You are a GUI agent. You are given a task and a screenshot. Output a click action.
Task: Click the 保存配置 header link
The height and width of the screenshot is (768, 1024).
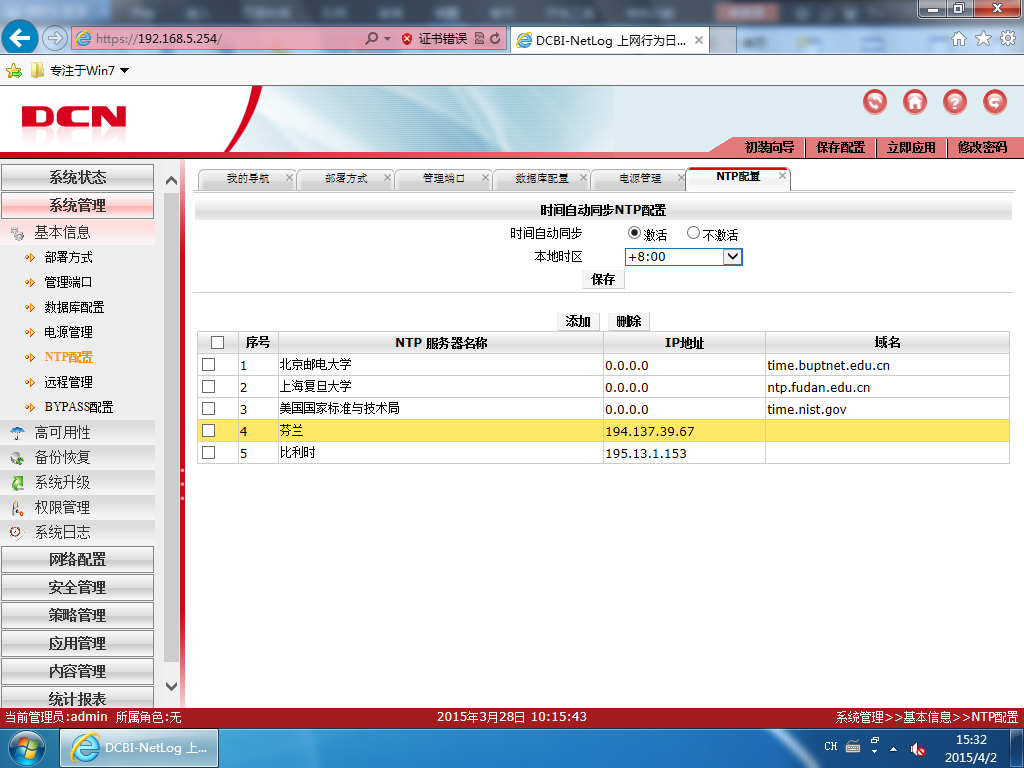click(x=840, y=148)
